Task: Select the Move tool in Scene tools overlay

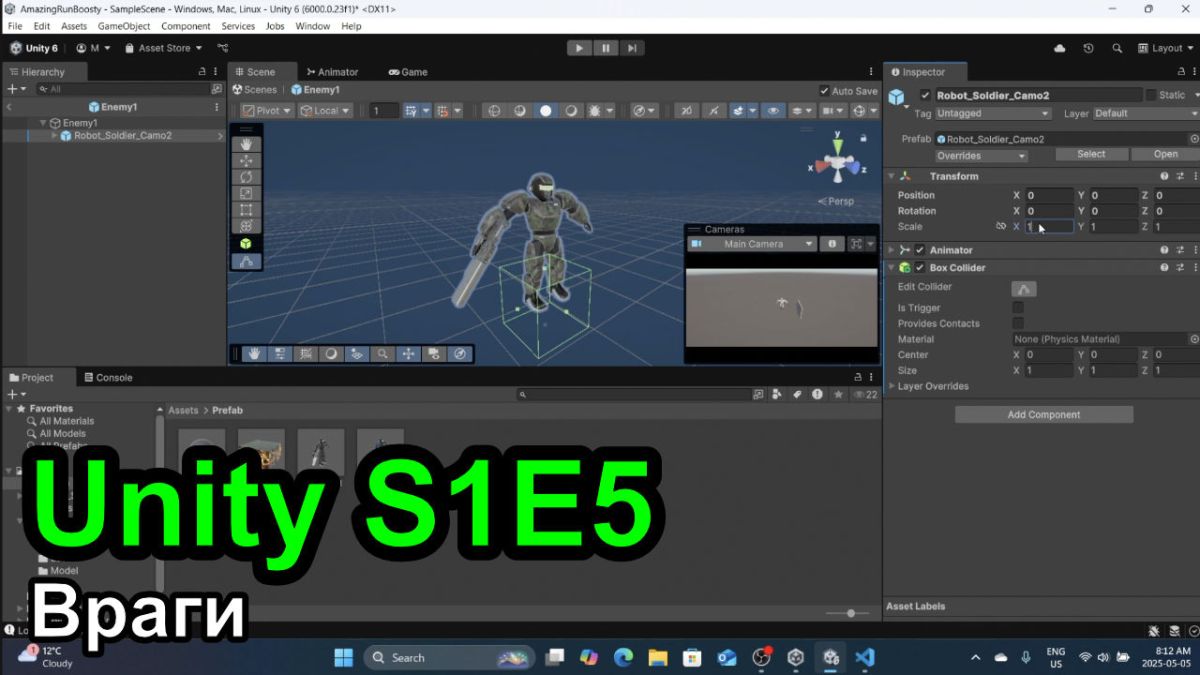Action: [x=246, y=161]
